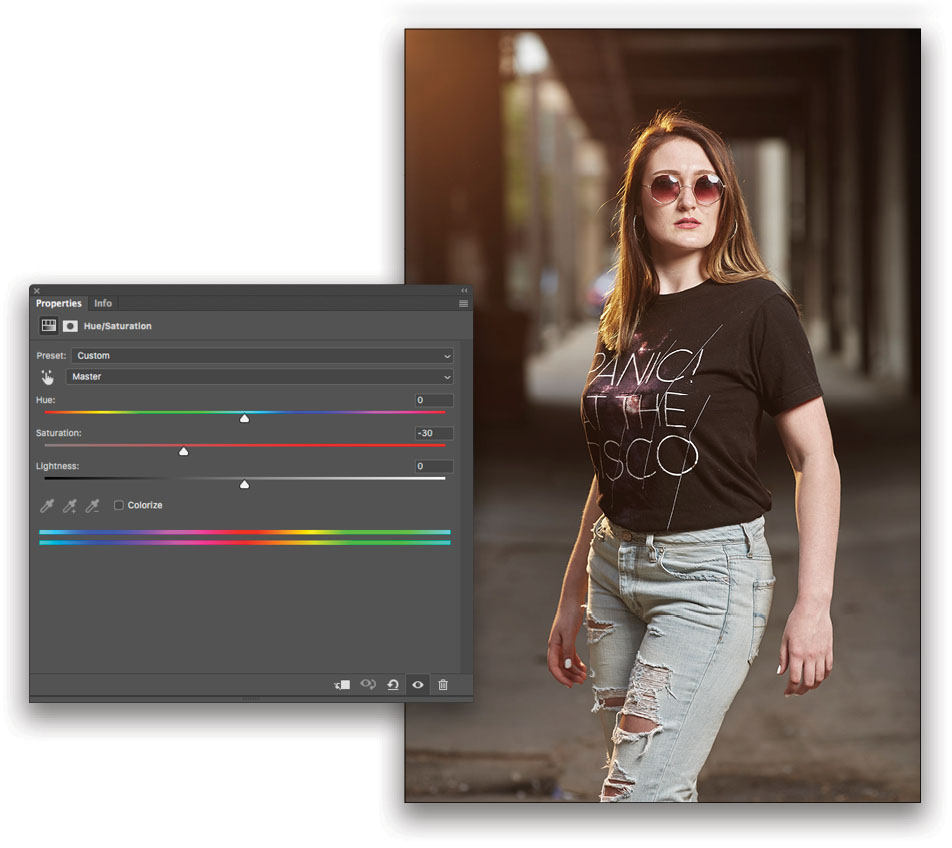Open the Master channel dropdown
Image resolution: width=952 pixels, height=848 pixels.
pos(260,377)
